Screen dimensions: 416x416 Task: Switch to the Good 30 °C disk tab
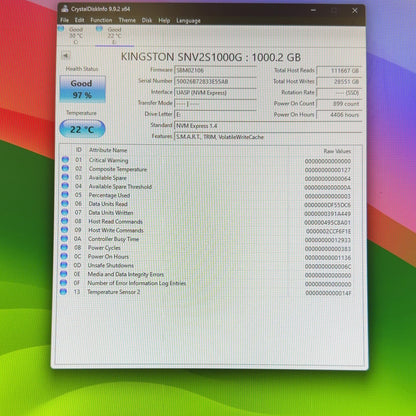(76, 36)
